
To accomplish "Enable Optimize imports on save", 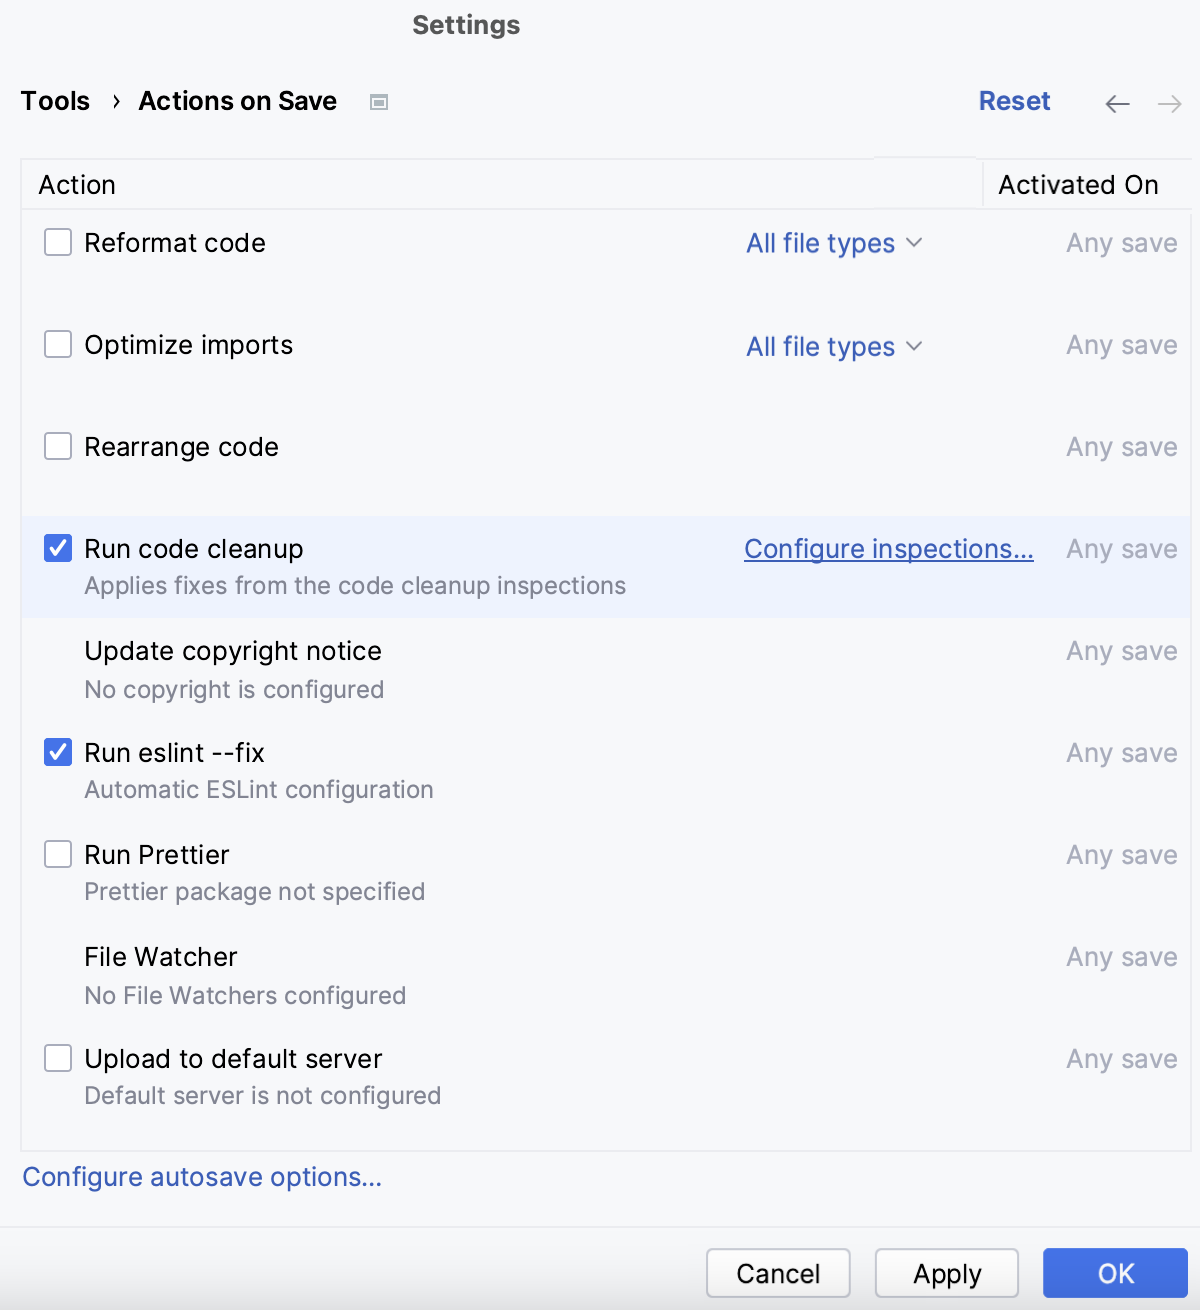I will tap(58, 344).
